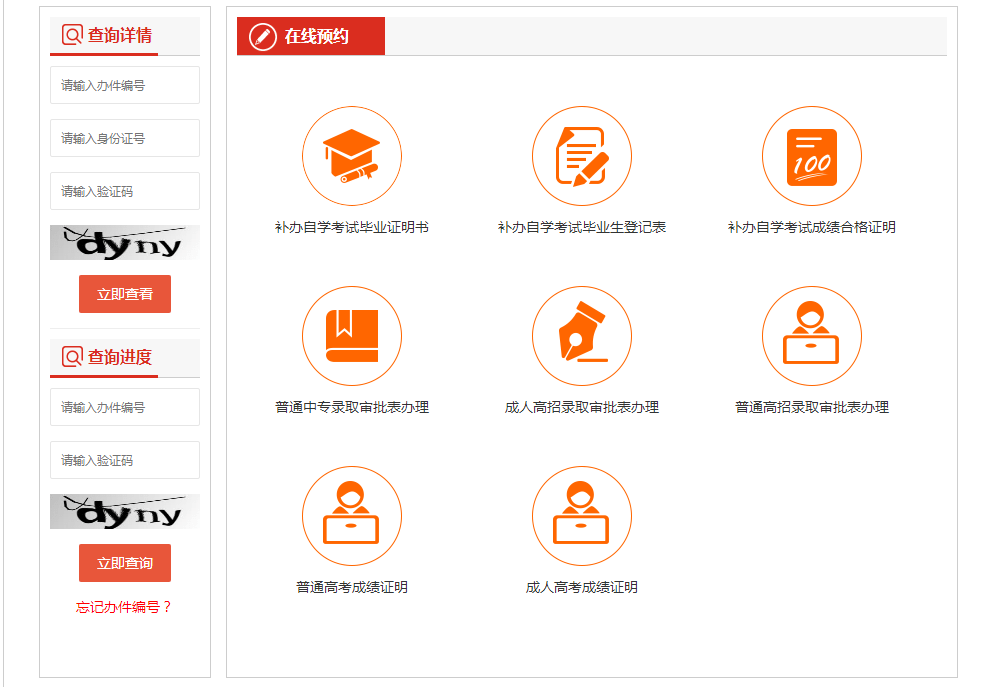Viewport: 988px width, 687px height.
Task: Select the 在线预约 tab header
Action: (311, 37)
